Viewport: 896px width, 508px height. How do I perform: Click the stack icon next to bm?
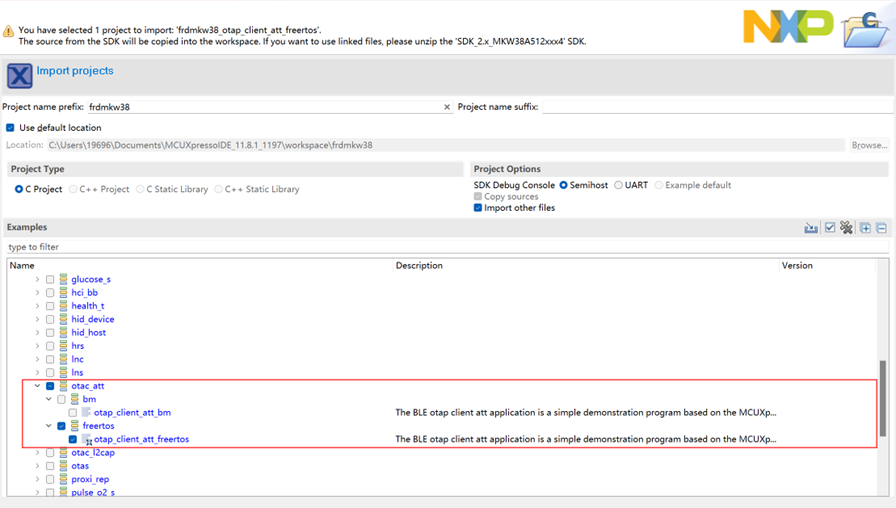pyautogui.click(x=75, y=399)
